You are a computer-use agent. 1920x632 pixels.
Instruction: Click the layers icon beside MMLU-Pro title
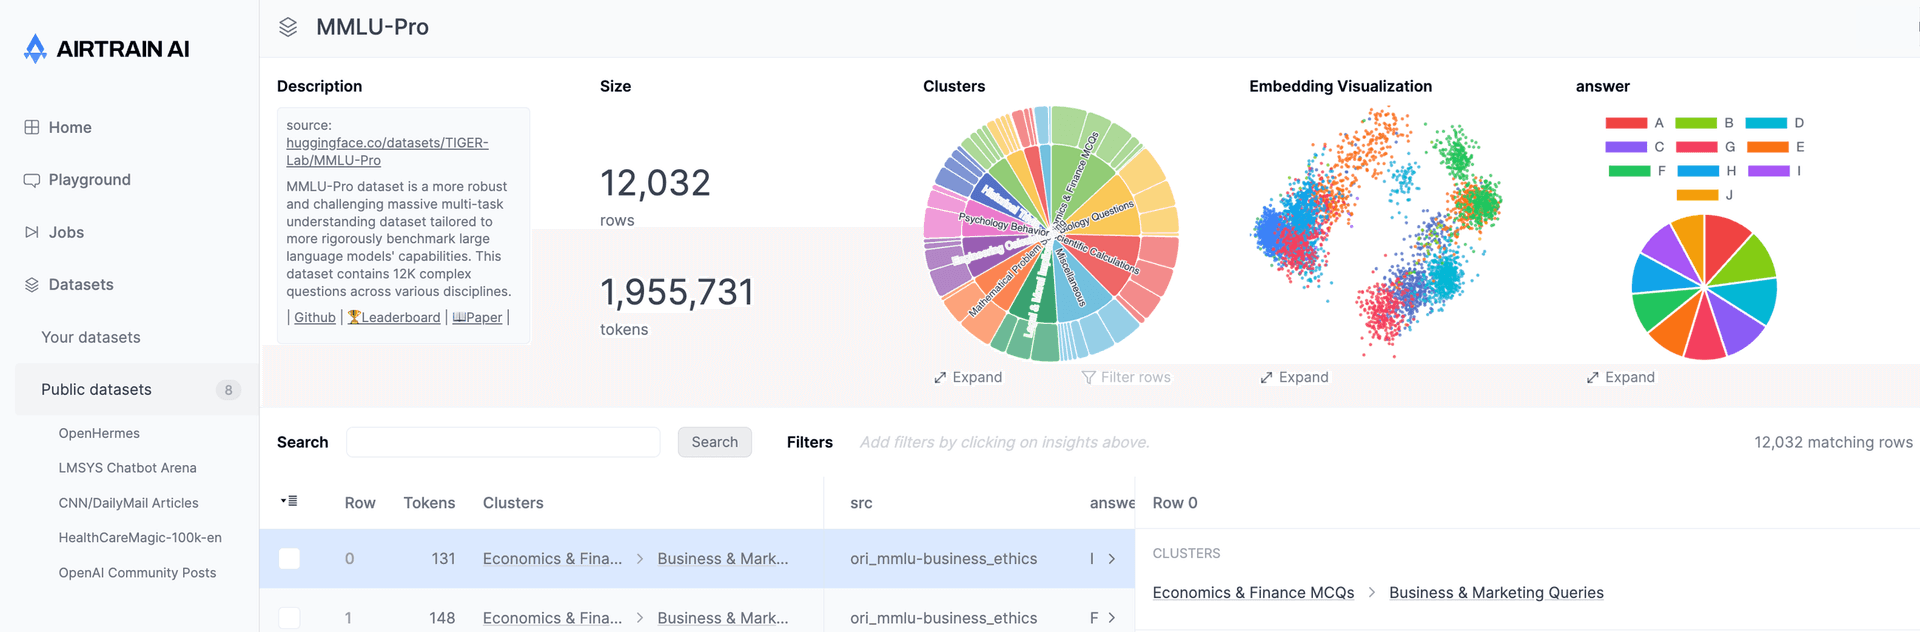[288, 27]
